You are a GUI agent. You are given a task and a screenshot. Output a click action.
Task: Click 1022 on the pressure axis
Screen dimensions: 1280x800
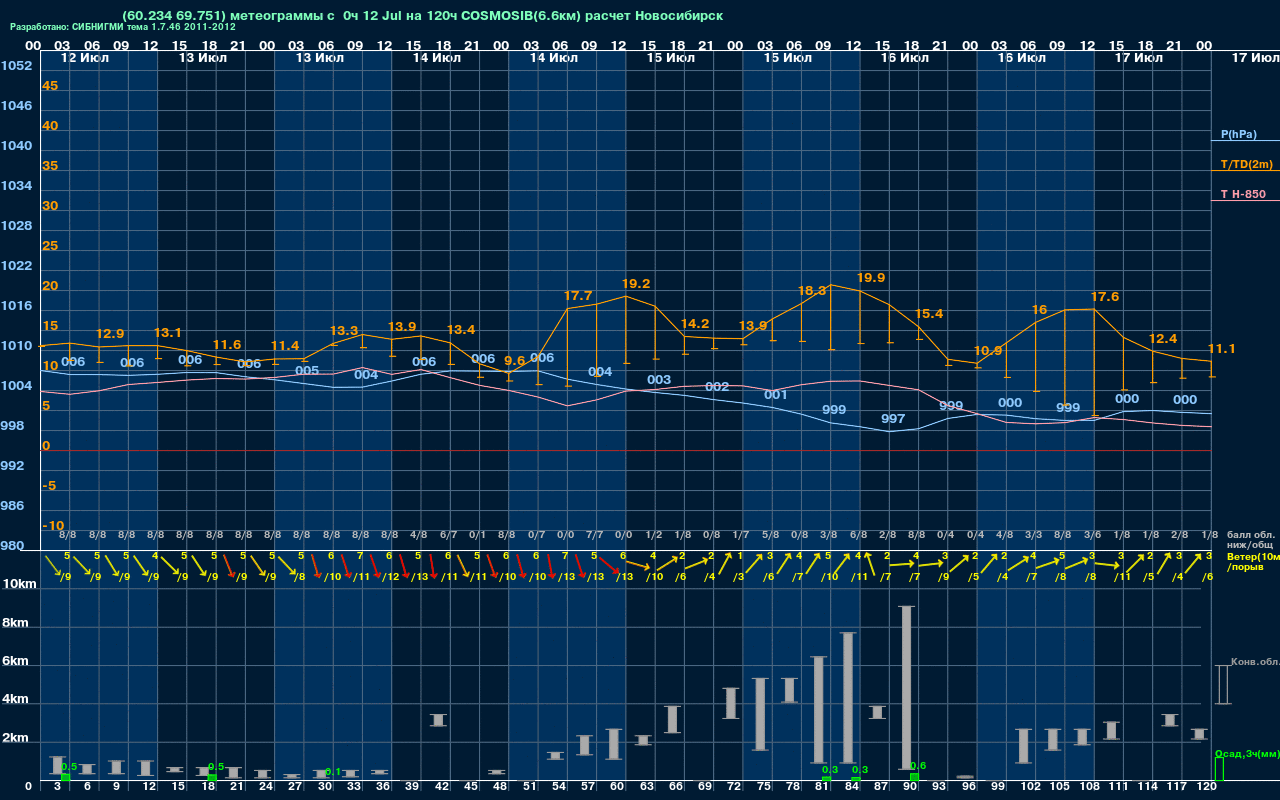[17, 266]
